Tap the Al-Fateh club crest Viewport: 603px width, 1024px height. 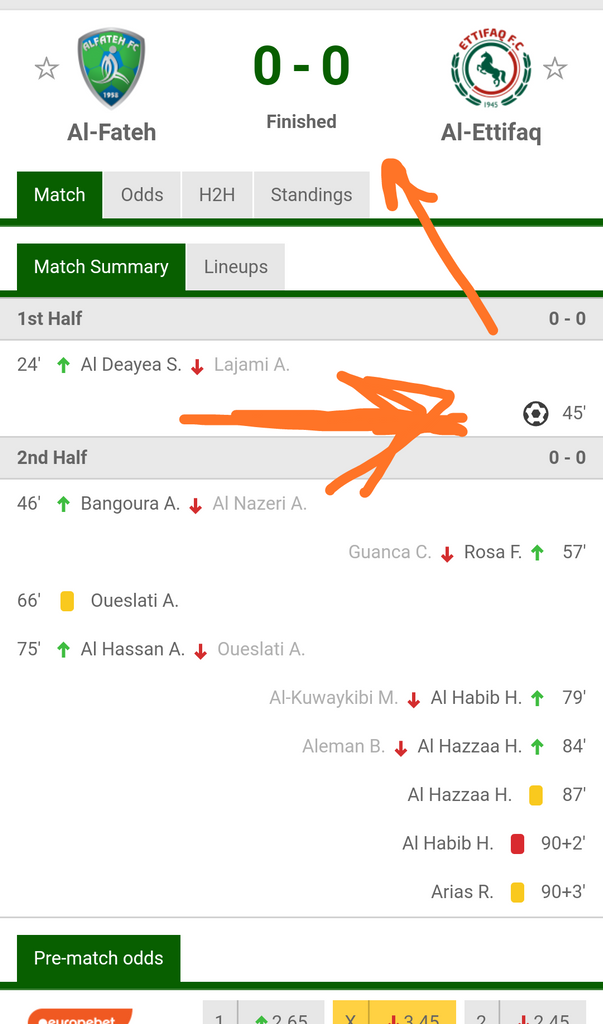pyautogui.click(x=111, y=68)
